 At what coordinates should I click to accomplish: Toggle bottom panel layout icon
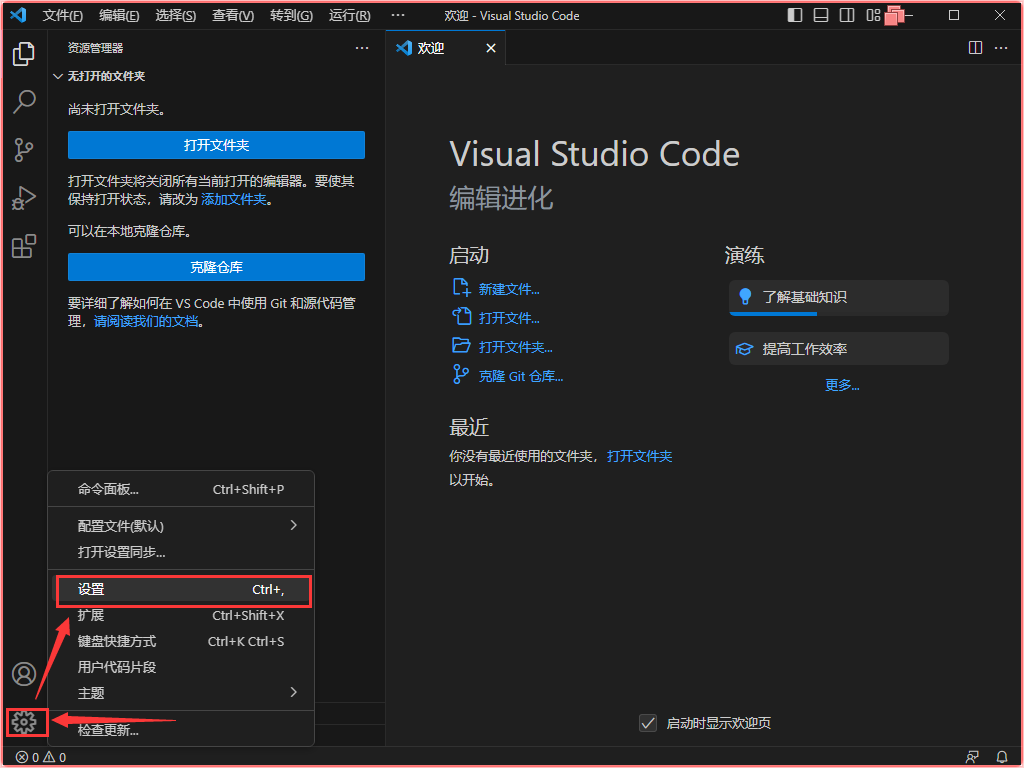click(x=821, y=15)
